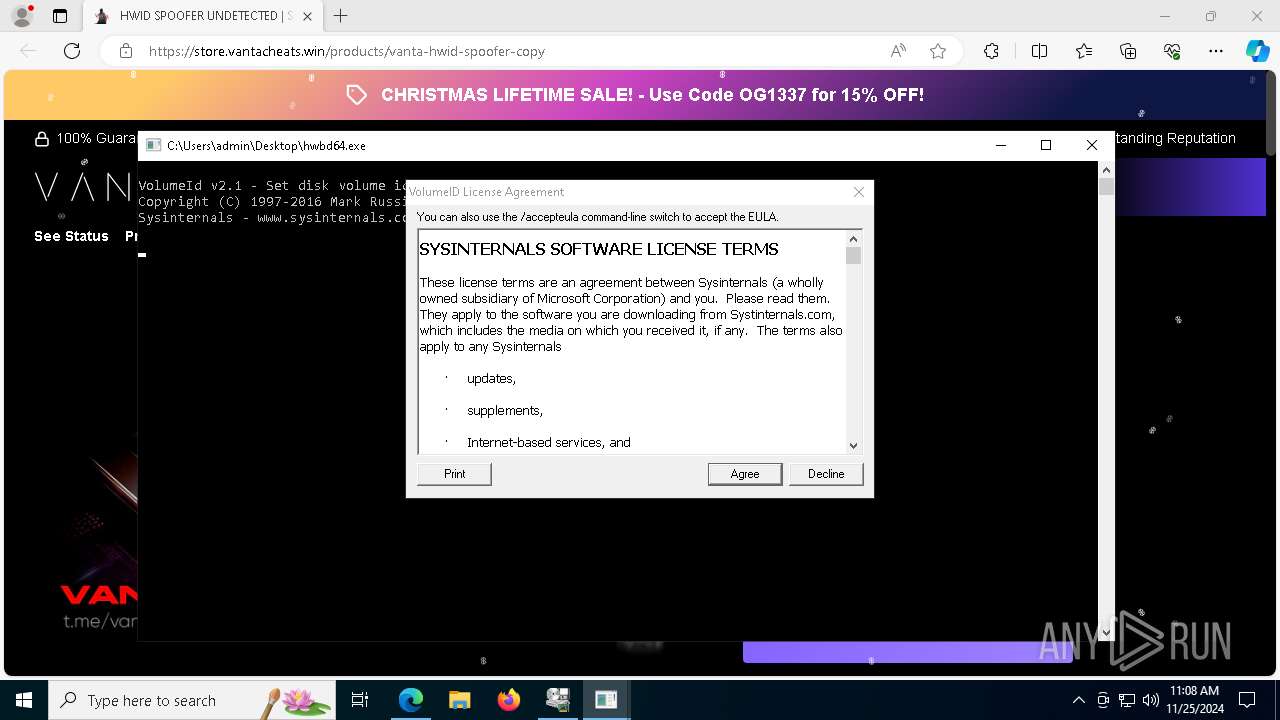The width and height of the screenshot is (1280, 720).
Task: Click the console window scroll down arrow
Action: (1106, 632)
